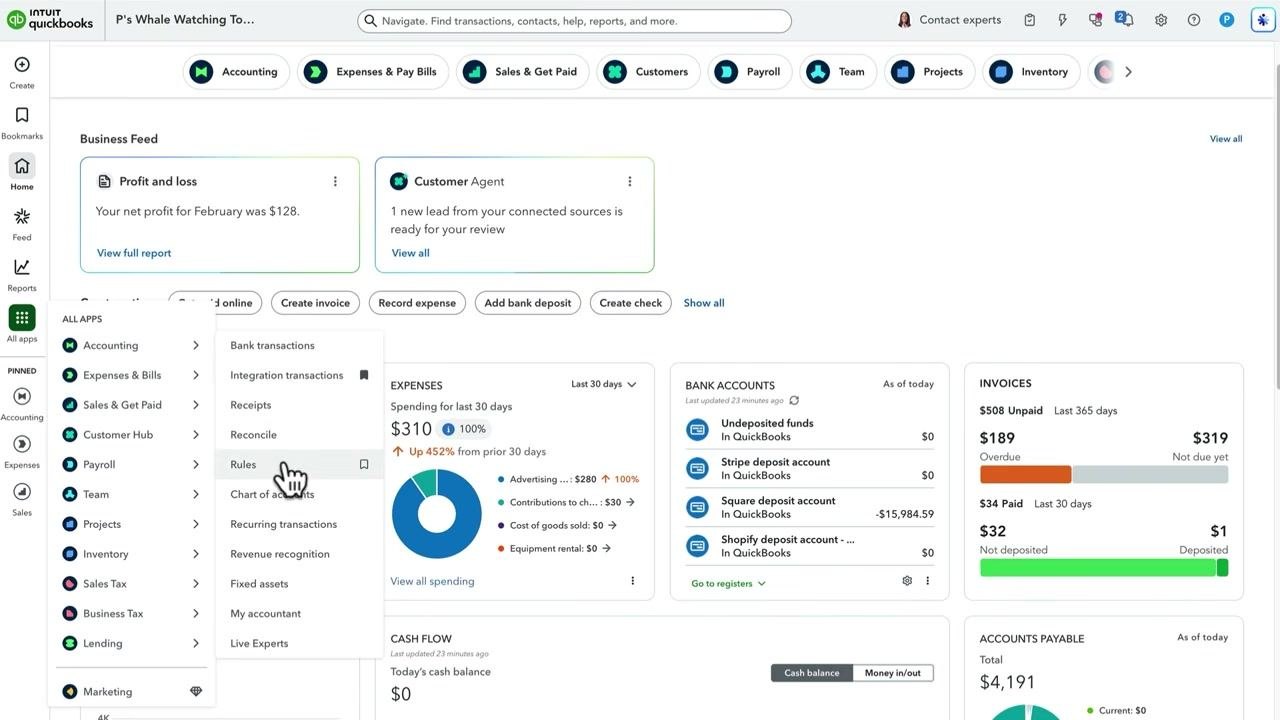Toggle the bookmark on Integration transactions
The width and height of the screenshot is (1280, 720).
pos(364,375)
